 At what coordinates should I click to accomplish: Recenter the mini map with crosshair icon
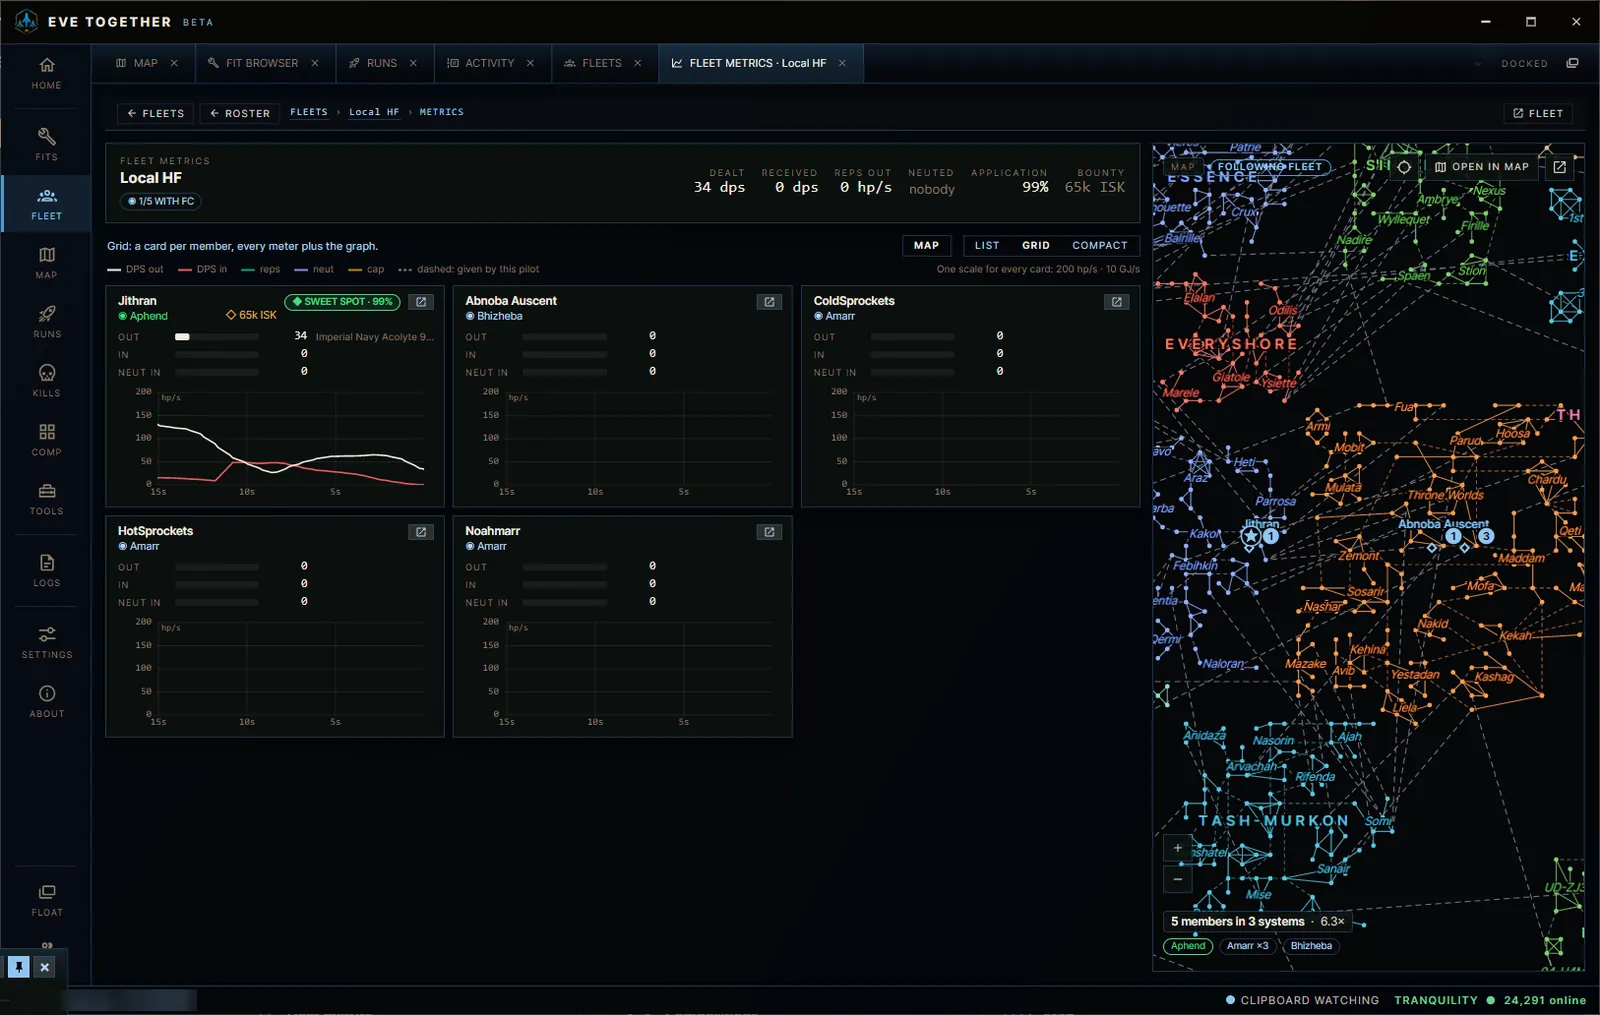pyautogui.click(x=1404, y=167)
